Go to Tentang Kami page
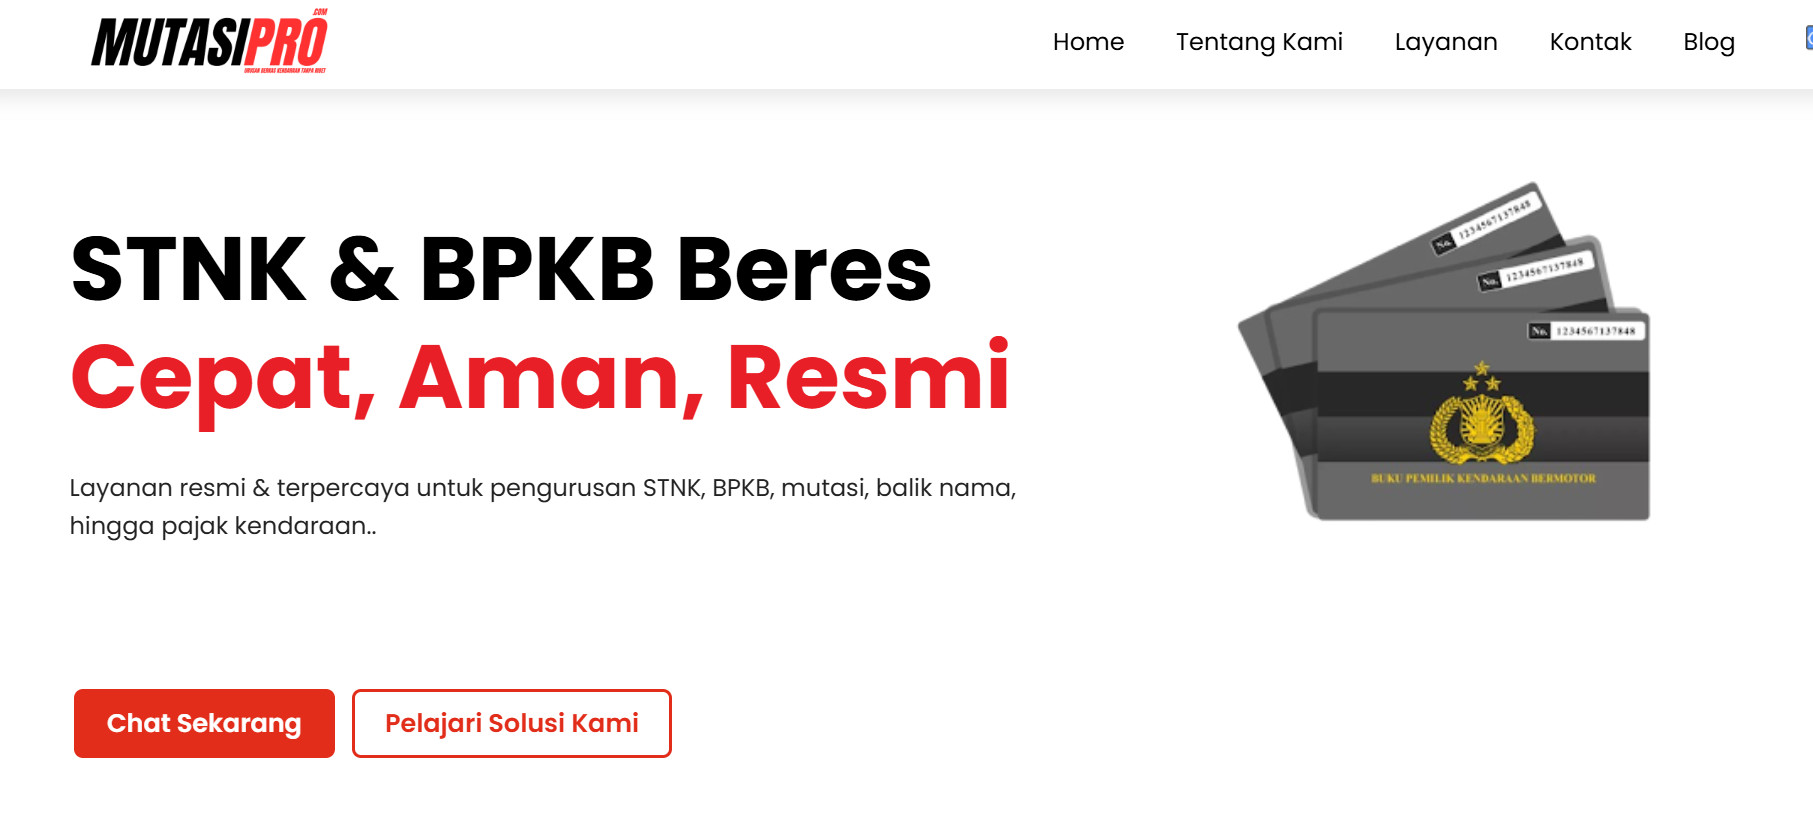The height and width of the screenshot is (813, 1813). [x=1259, y=42]
